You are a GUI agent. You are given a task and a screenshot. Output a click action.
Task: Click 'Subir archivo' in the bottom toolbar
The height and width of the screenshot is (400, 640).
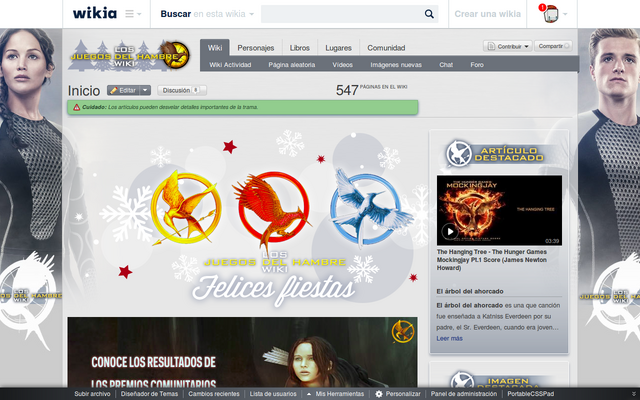coord(92,394)
